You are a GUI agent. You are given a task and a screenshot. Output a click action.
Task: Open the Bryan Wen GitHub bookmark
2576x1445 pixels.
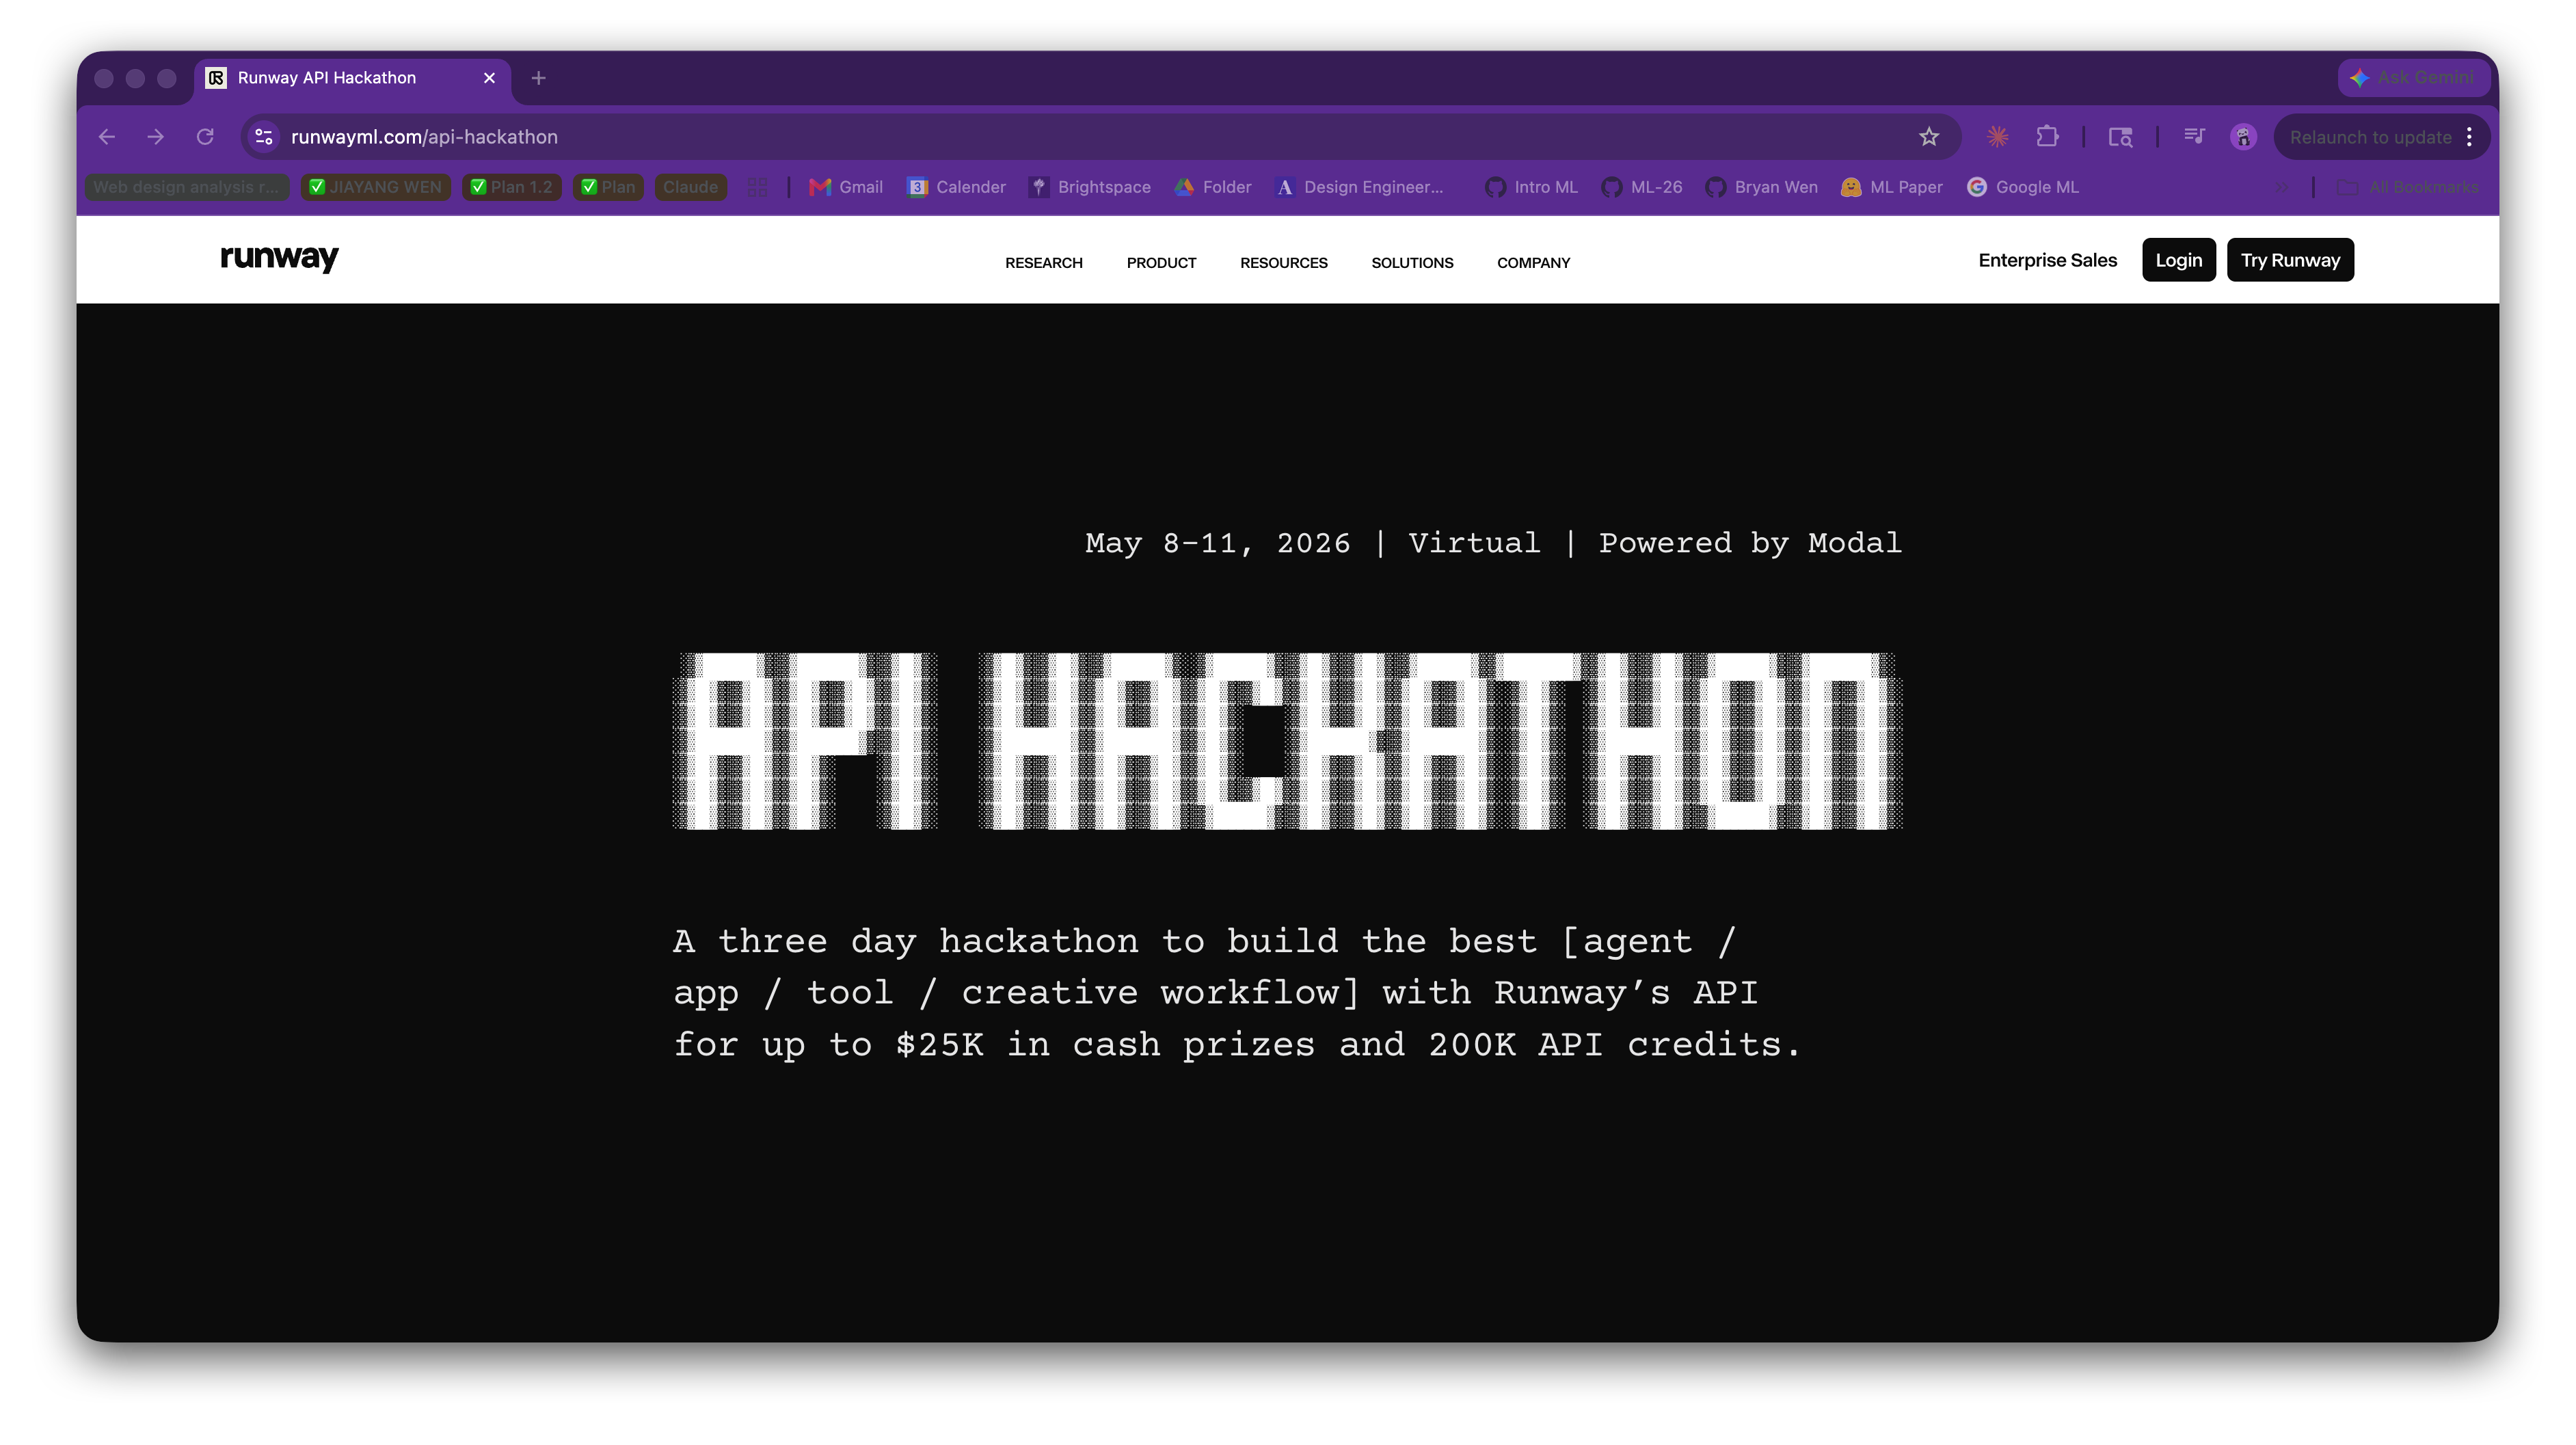[1762, 187]
